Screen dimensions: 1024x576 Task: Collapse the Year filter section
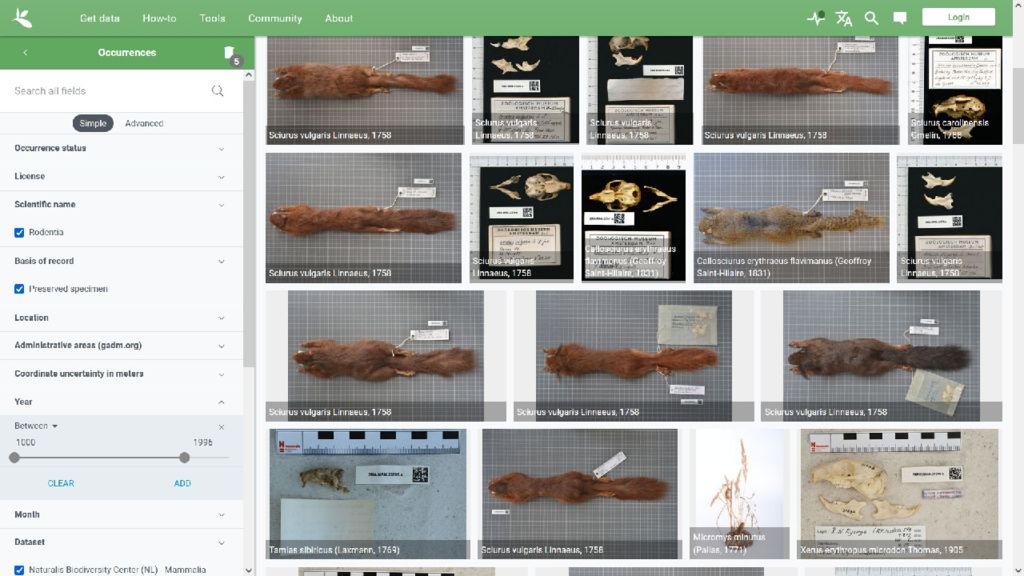(121, 402)
